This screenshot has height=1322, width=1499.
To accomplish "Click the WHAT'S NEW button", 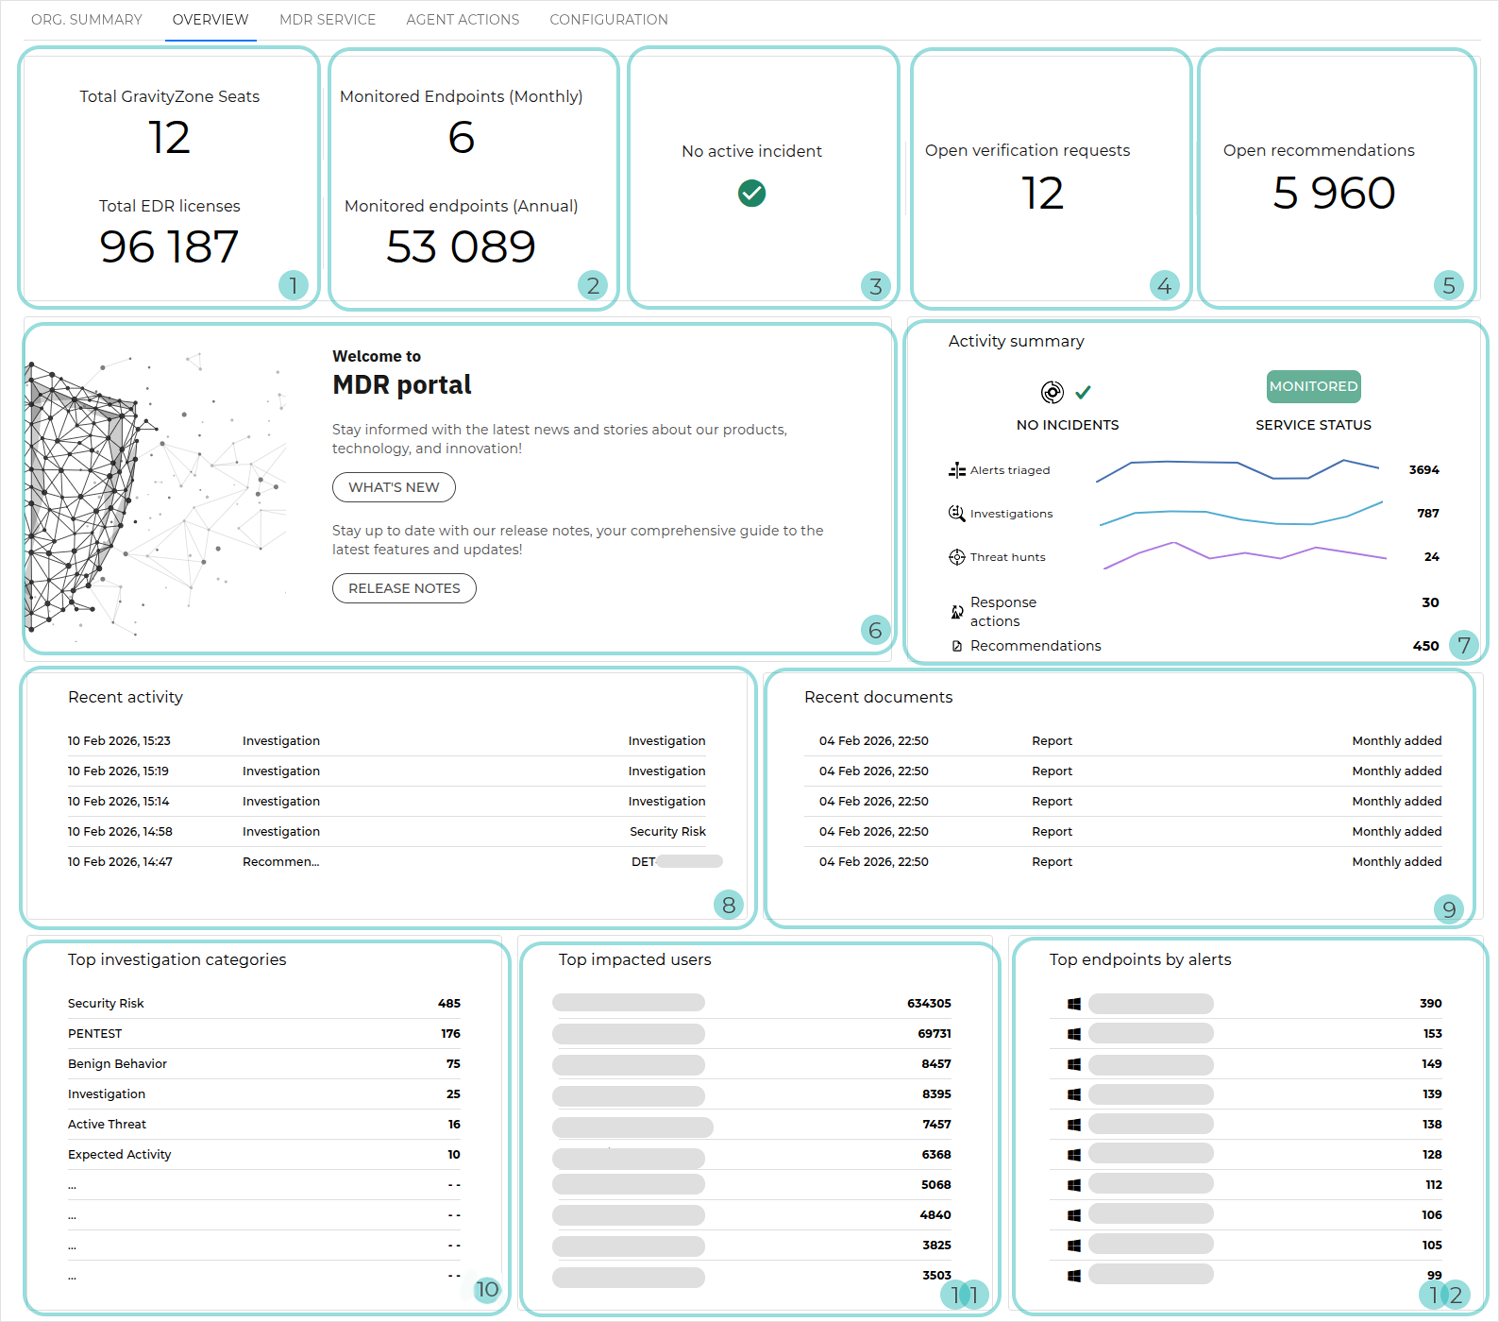I will (x=393, y=487).
